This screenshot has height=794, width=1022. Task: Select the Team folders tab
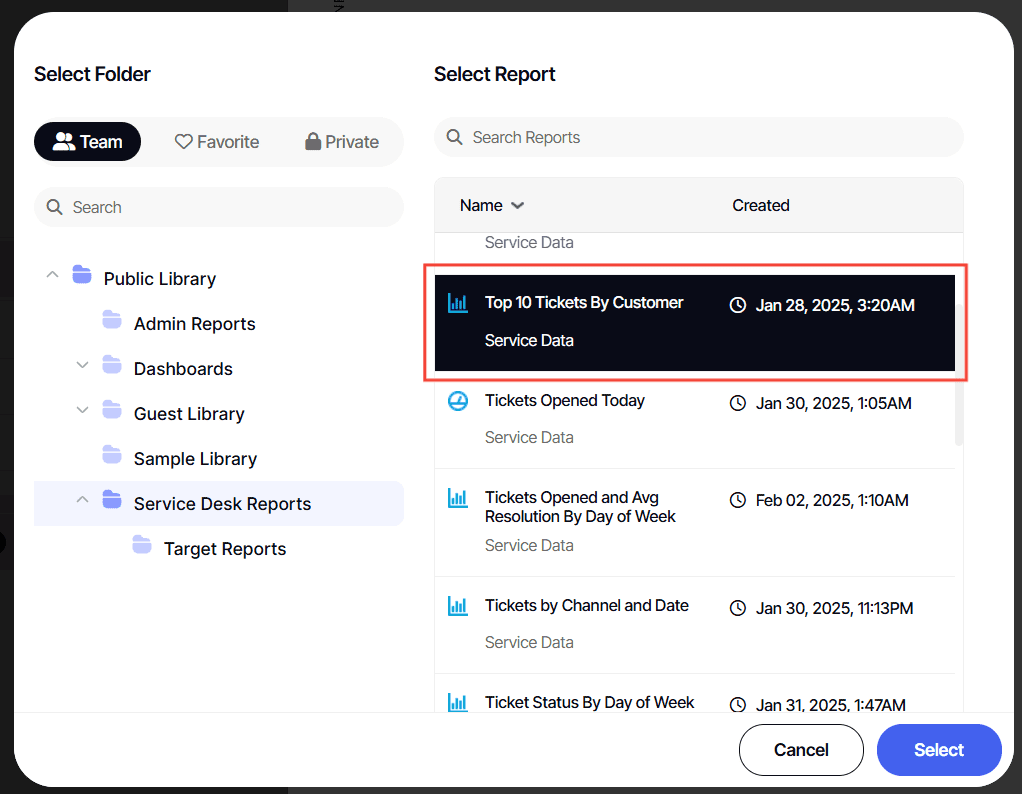coord(88,142)
